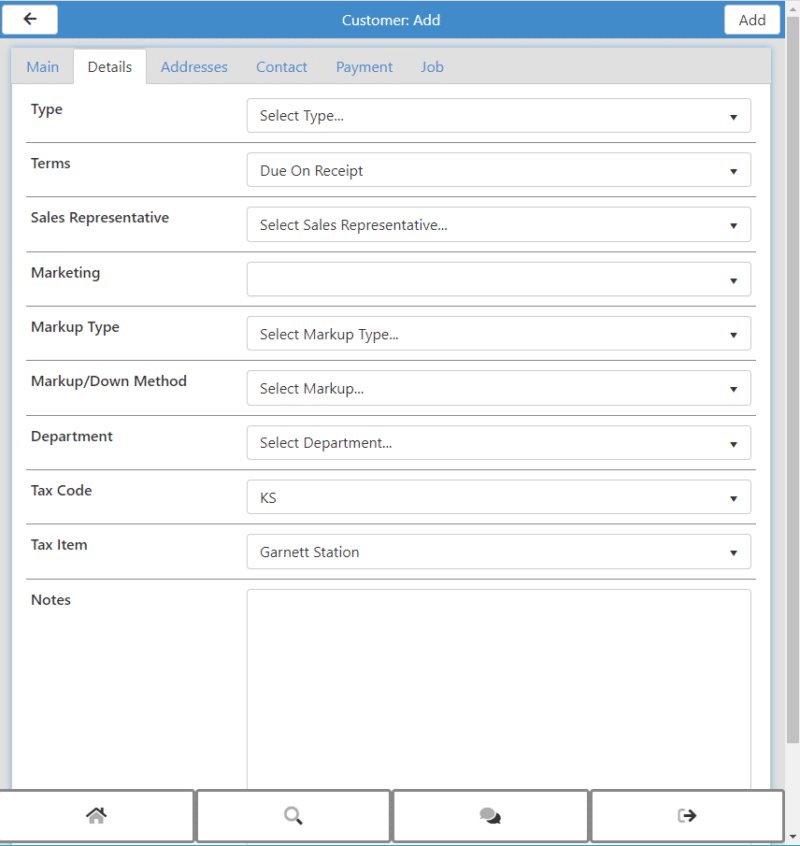Switch to the Main tab
The height and width of the screenshot is (846, 800).
42,66
